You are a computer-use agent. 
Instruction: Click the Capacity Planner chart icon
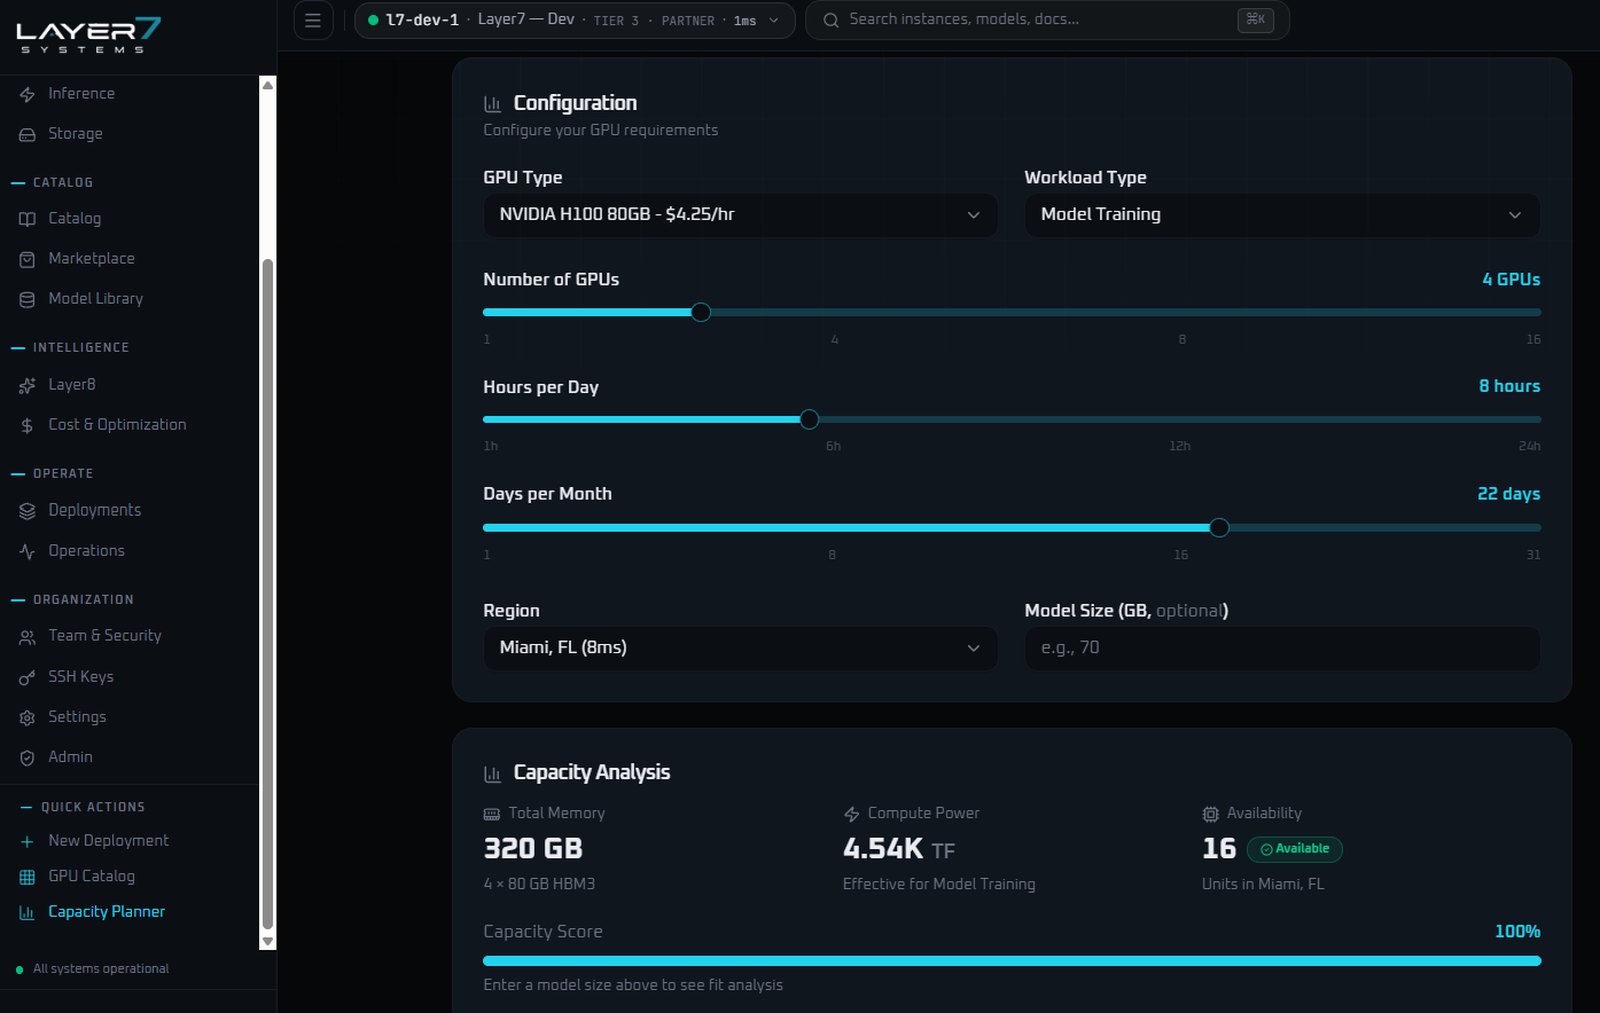point(27,913)
